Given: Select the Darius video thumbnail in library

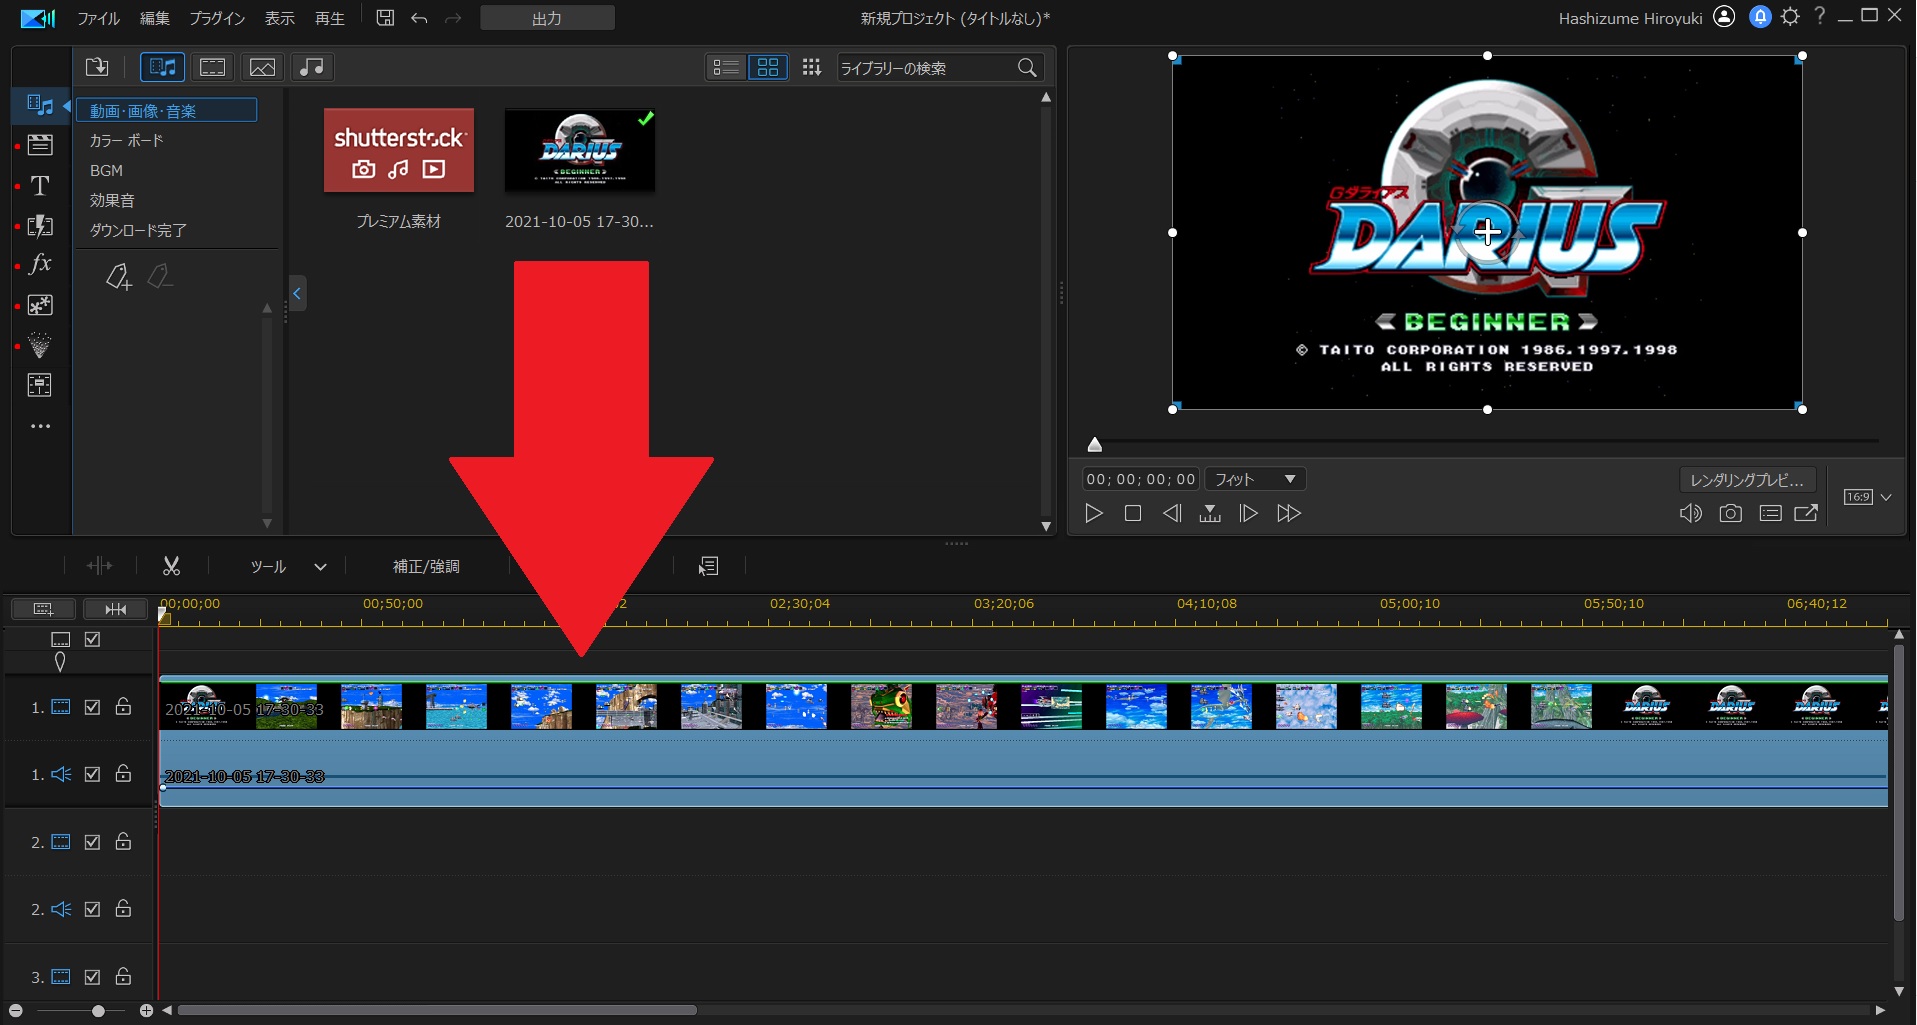Looking at the screenshot, I should pyautogui.click(x=580, y=150).
